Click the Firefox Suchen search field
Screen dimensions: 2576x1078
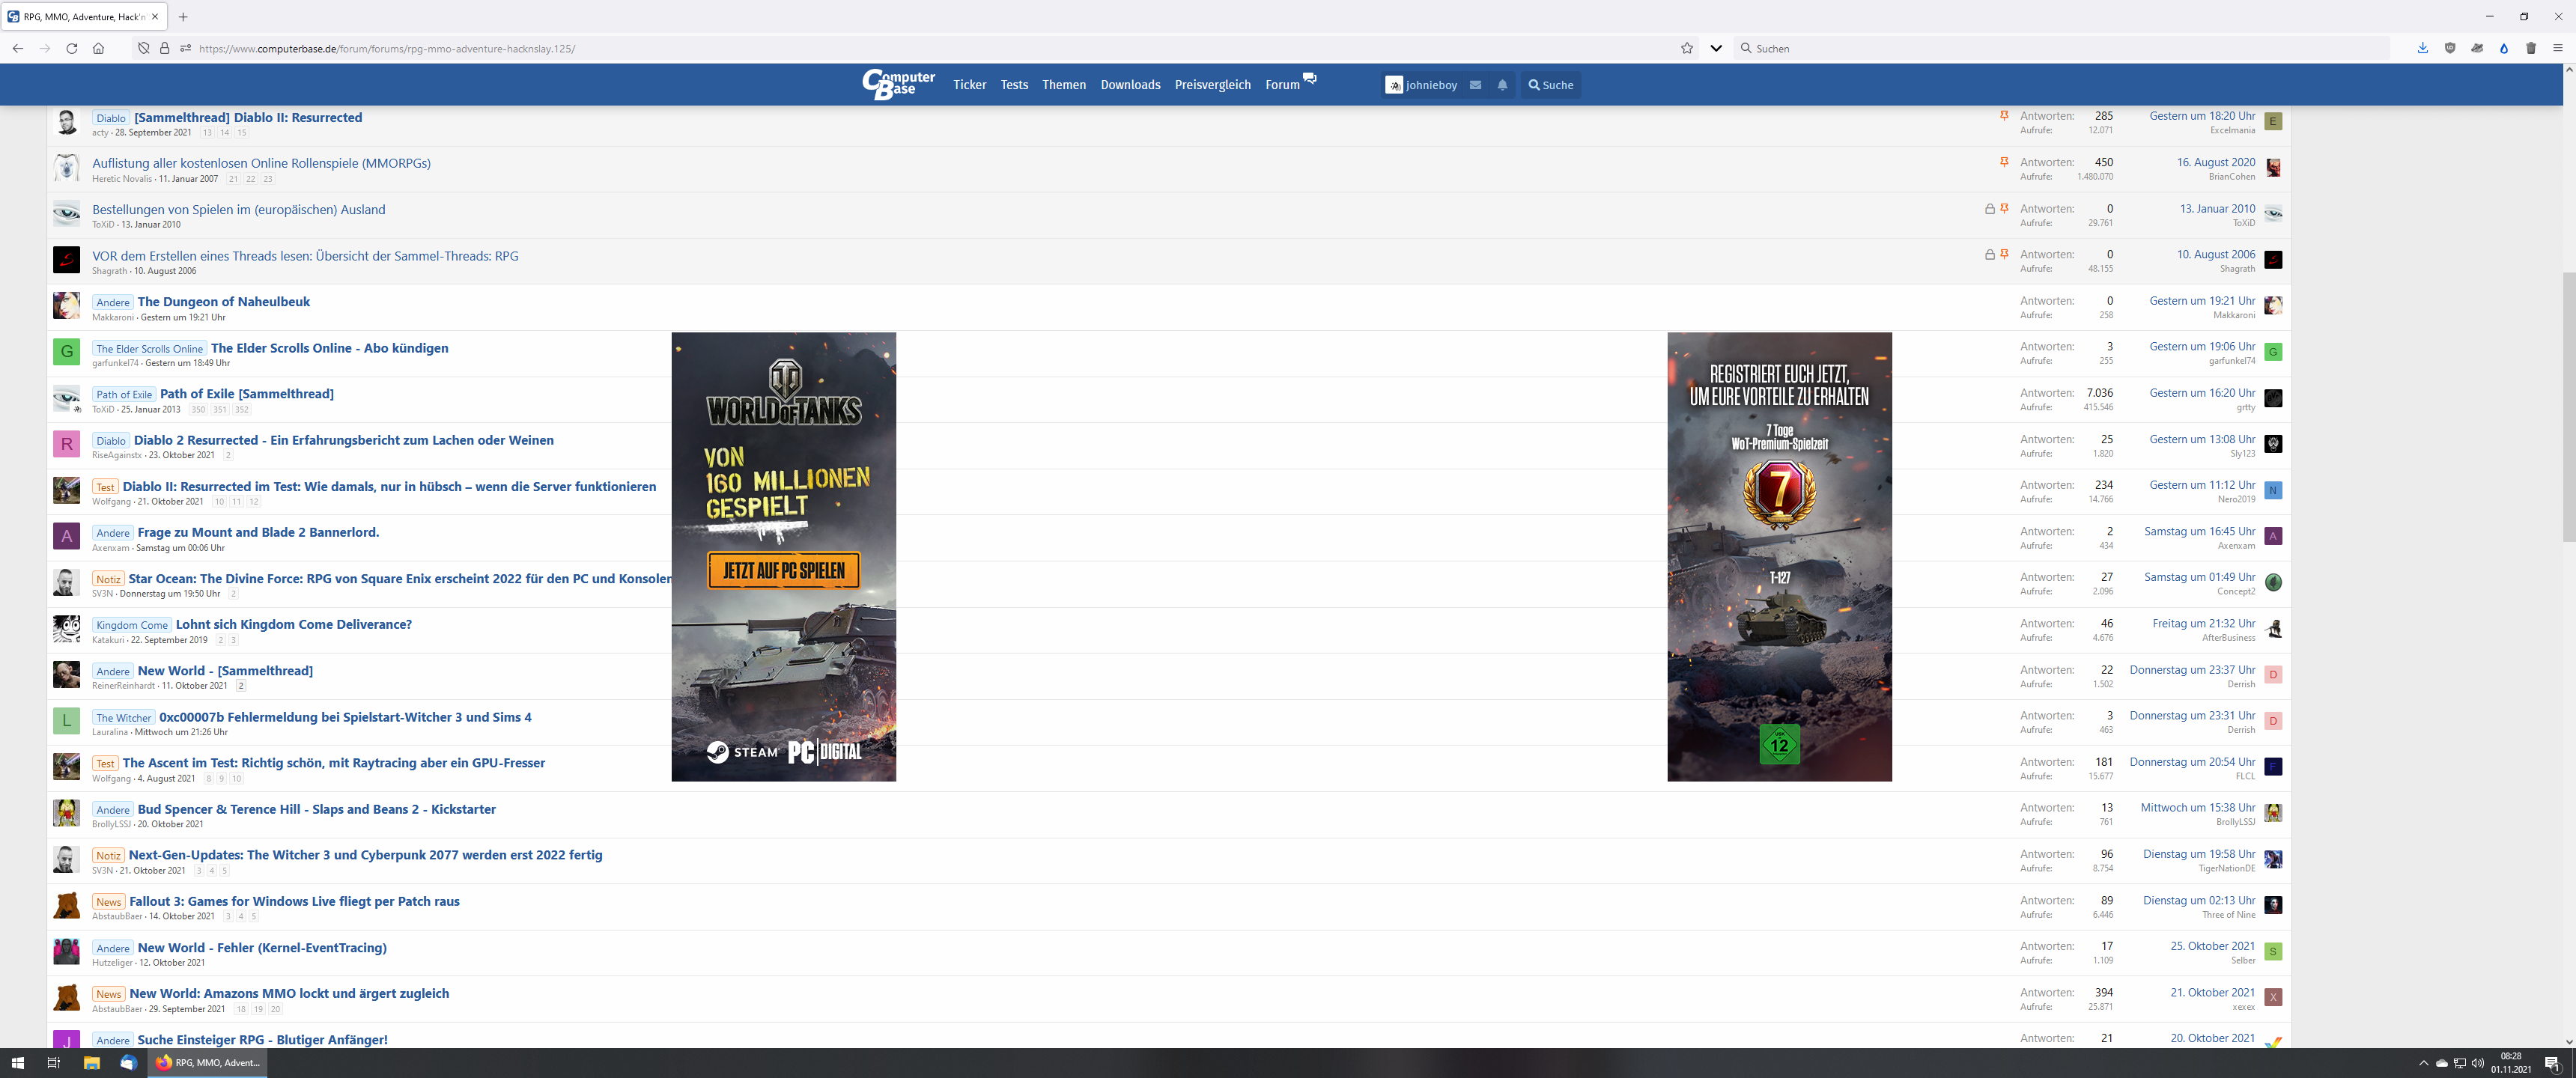pyautogui.click(x=2060, y=48)
